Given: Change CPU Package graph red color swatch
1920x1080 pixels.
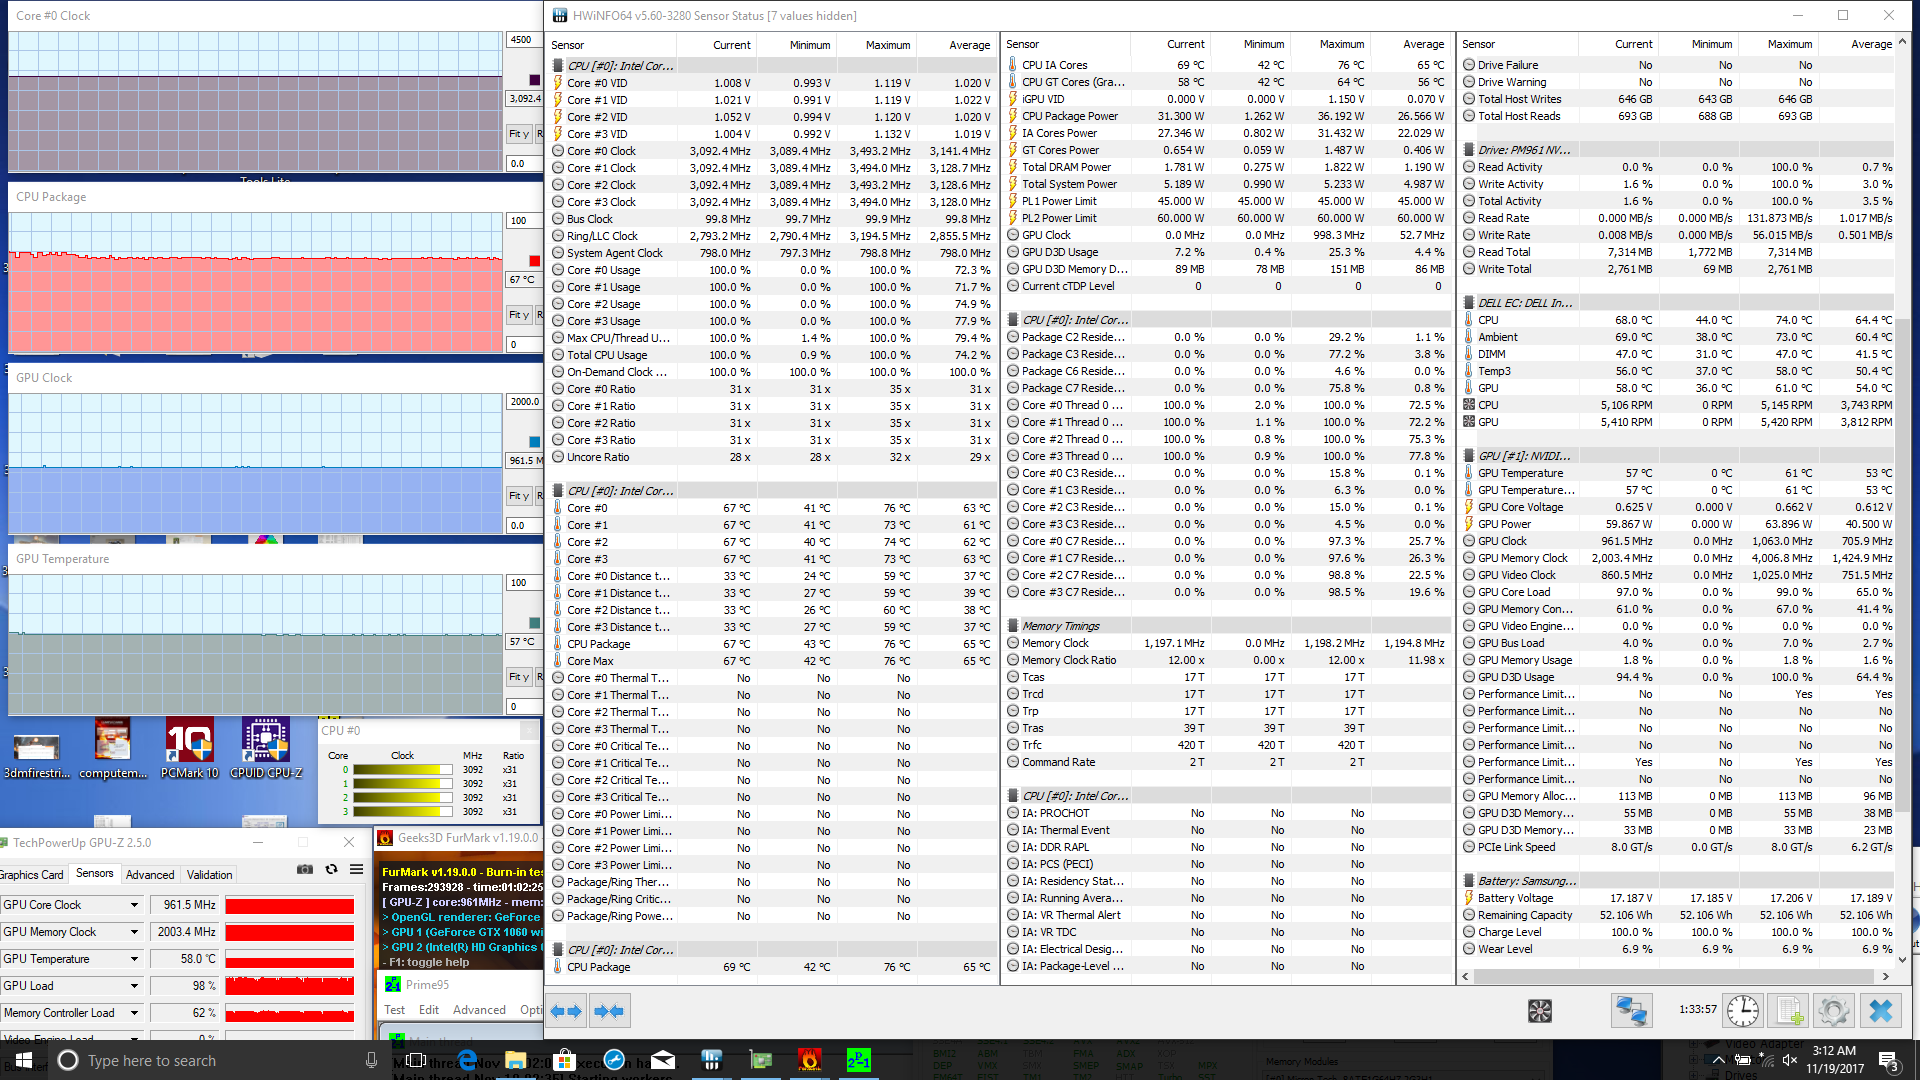Looking at the screenshot, I should click(534, 261).
